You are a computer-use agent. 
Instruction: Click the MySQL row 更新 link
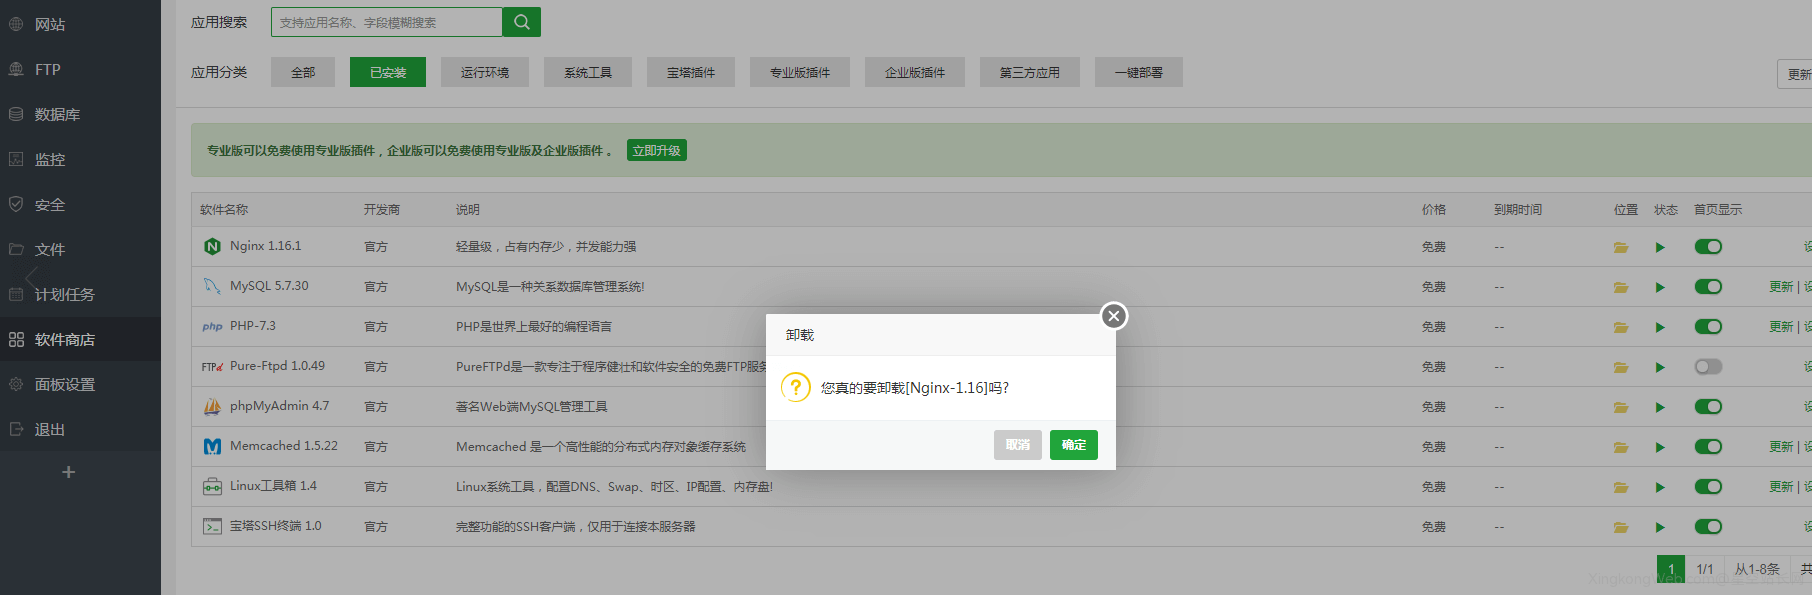[x=1781, y=287]
